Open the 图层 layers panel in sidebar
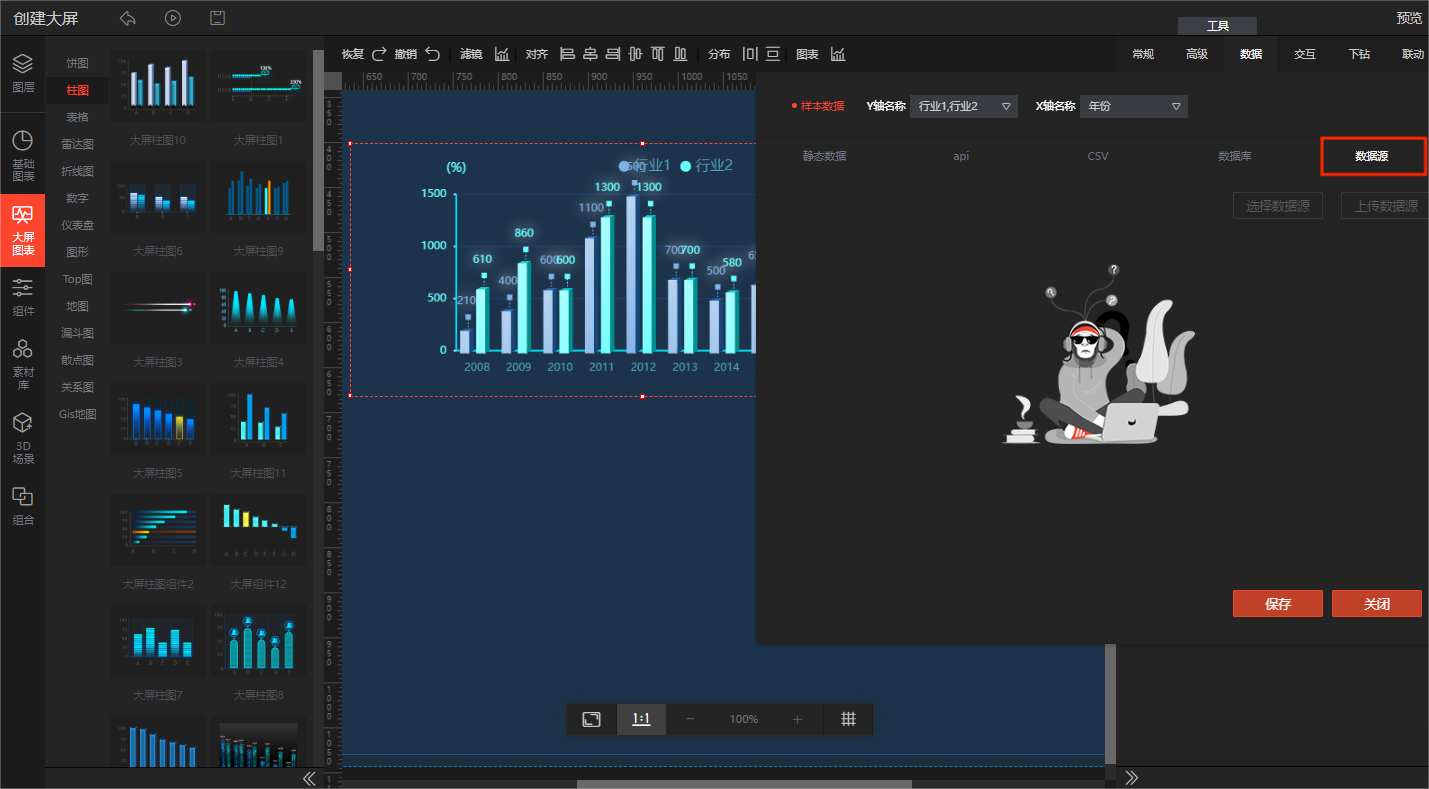The height and width of the screenshot is (789, 1429). point(22,73)
